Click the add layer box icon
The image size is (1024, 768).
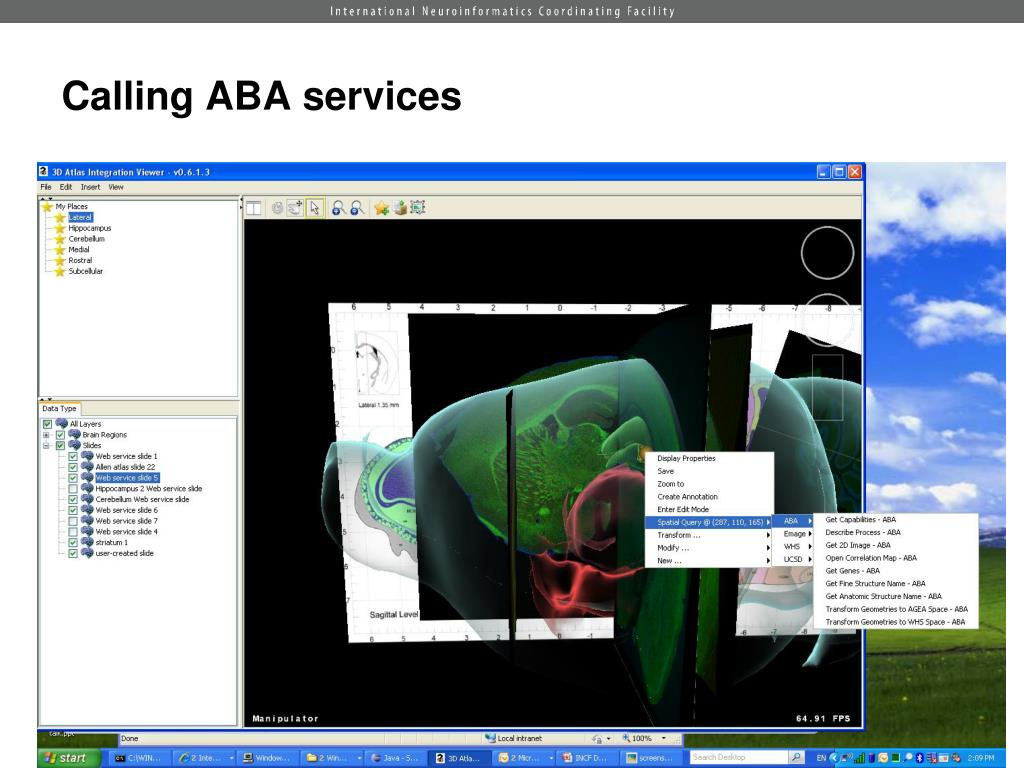coord(400,208)
